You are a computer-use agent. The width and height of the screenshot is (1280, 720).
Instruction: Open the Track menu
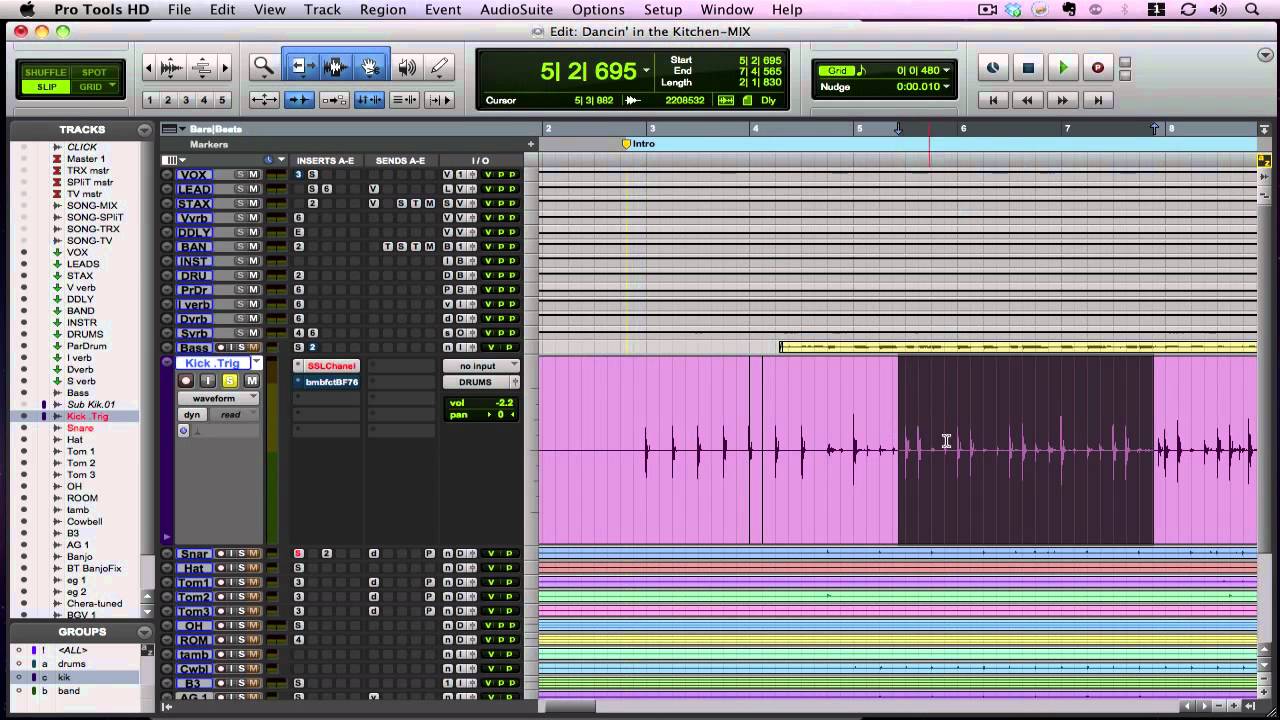[x=322, y=9]
